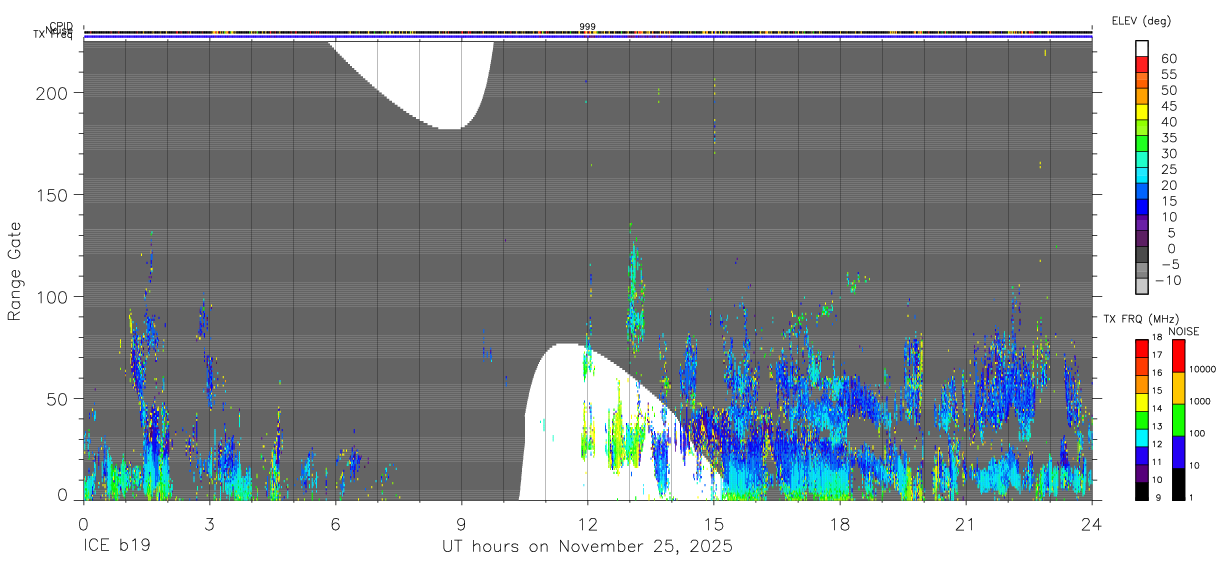Image resolution: width=1228 pixels, height=567 pixels.
Task: Click the white top segment of the ELEV color bar
Action: click(x=1141, y=48)
